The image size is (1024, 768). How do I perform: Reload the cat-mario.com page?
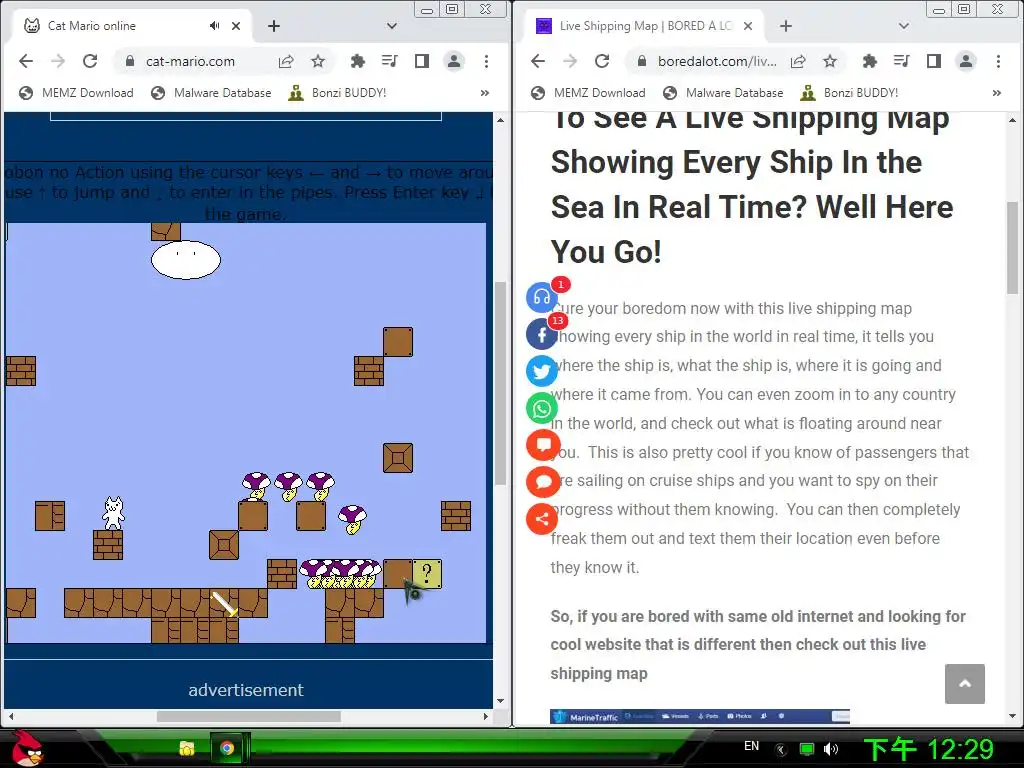[90, 61]
